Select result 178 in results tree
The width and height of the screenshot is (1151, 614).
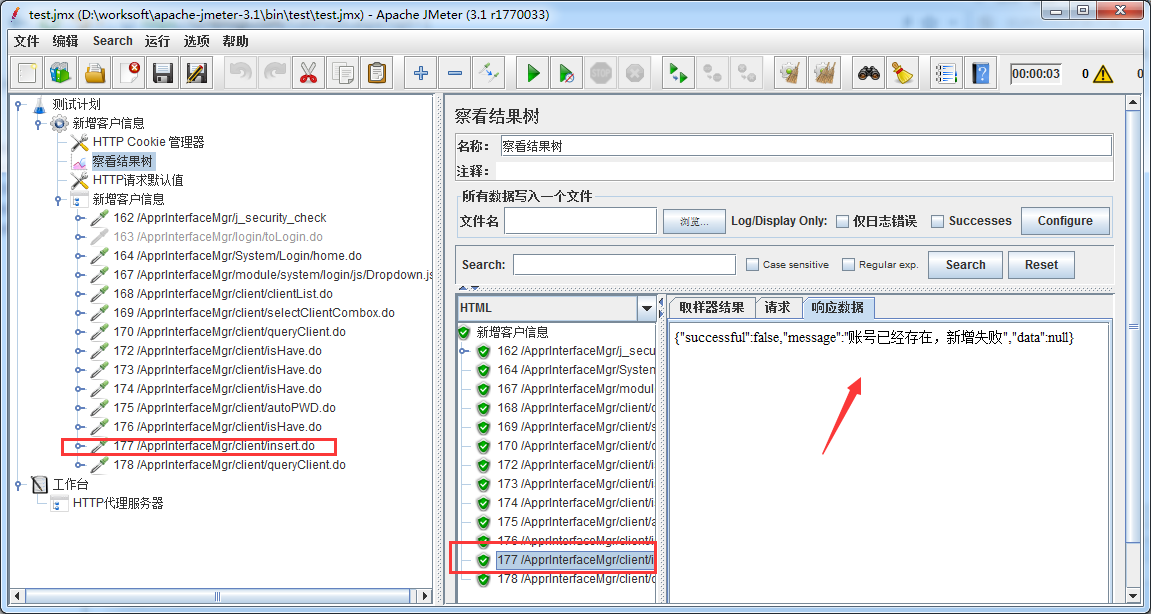[576, 579]
